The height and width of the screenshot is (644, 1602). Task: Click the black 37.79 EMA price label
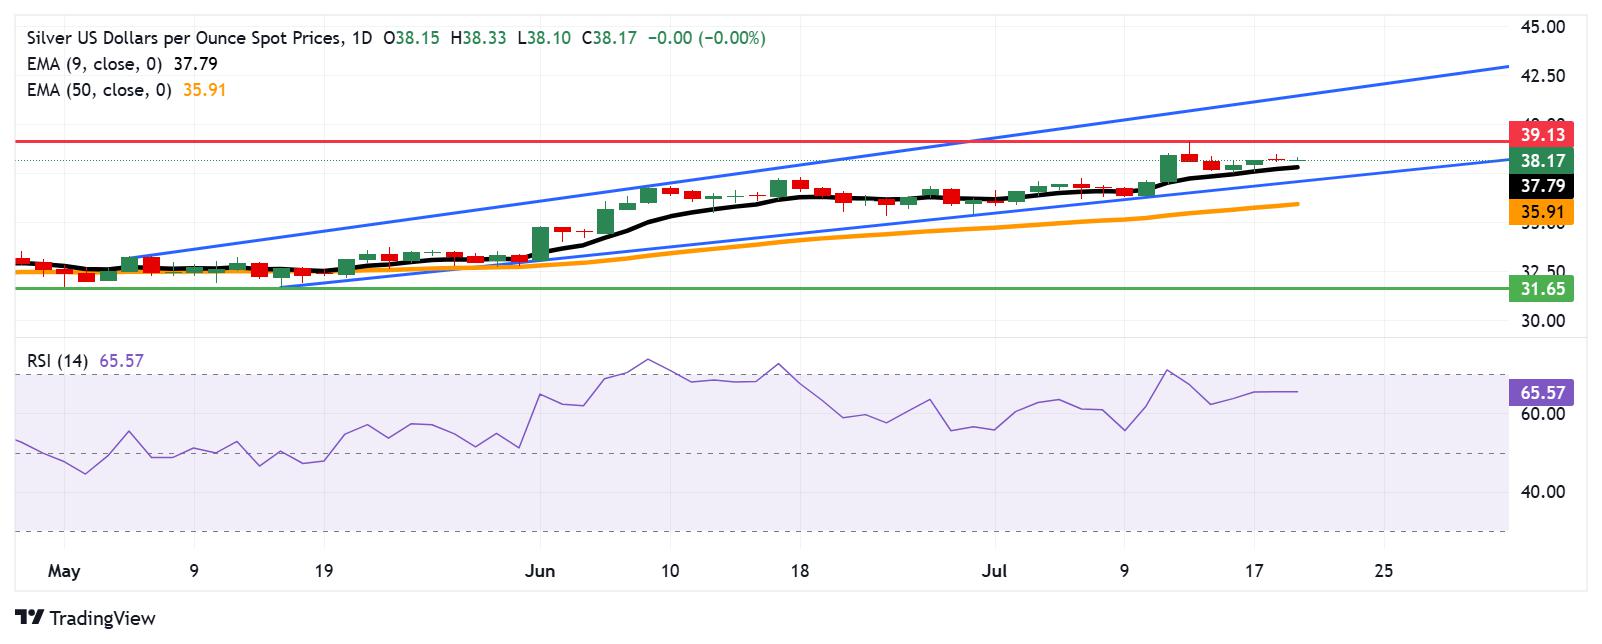pyautogui.click(x=1541, y=186)
